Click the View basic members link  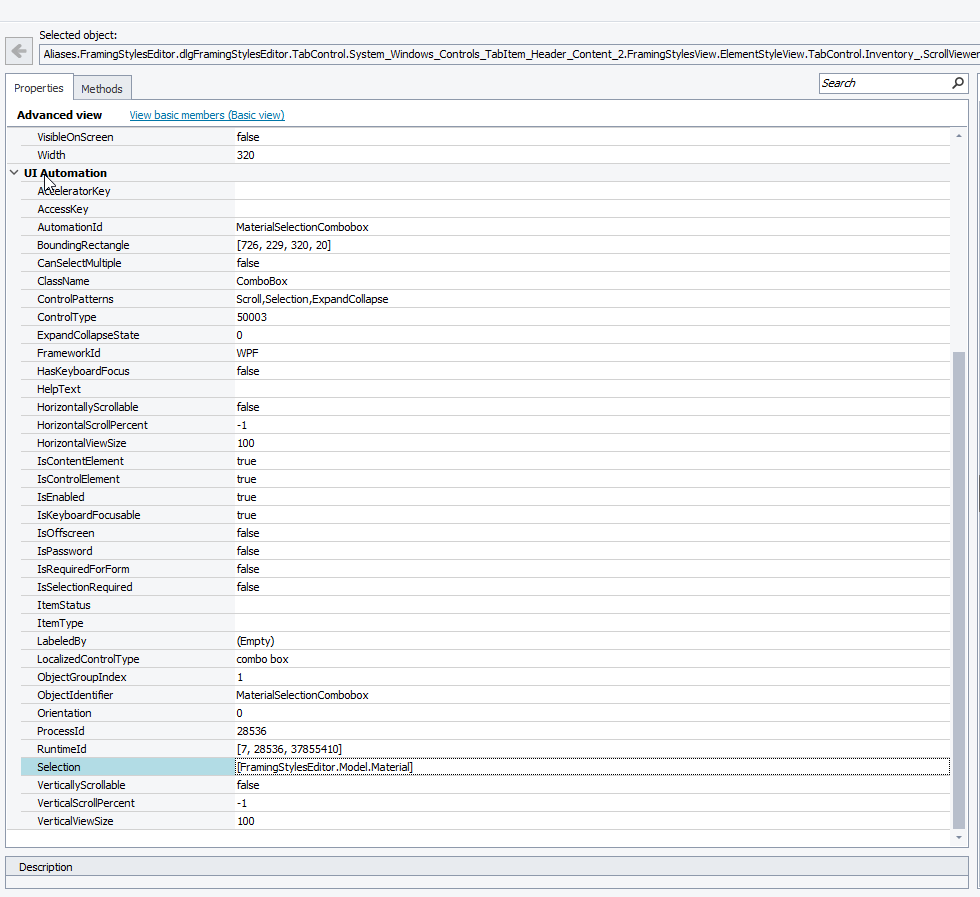point(206,115)
